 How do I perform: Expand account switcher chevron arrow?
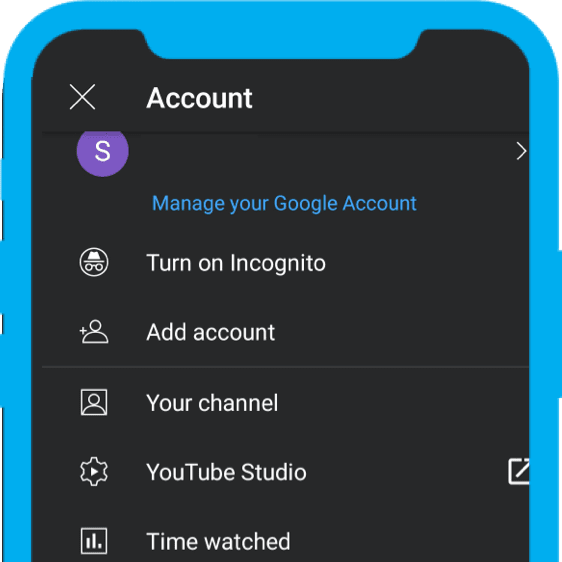[x=521, y=151]
